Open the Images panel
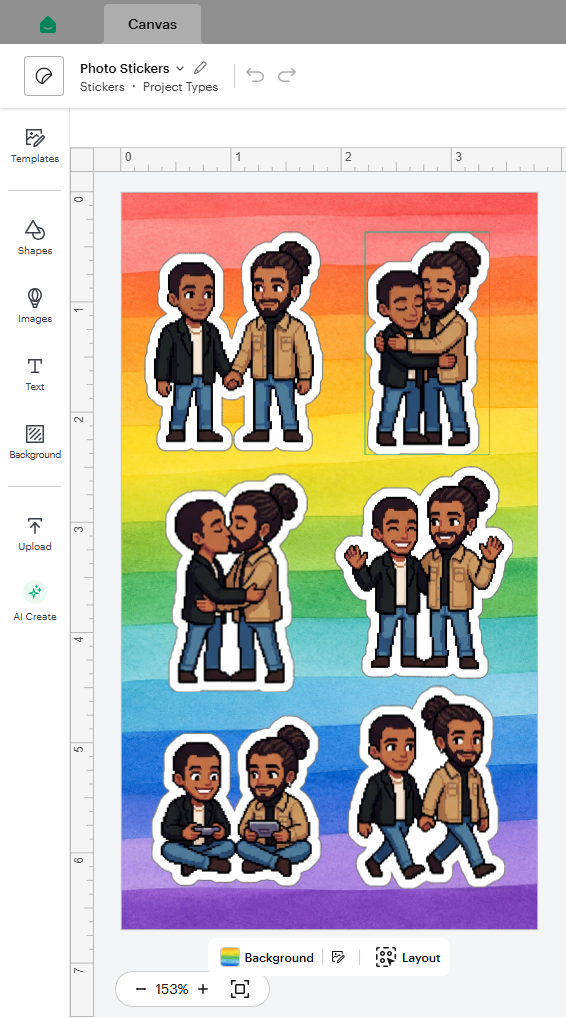The image size is (566, 1018). [34, 306]
